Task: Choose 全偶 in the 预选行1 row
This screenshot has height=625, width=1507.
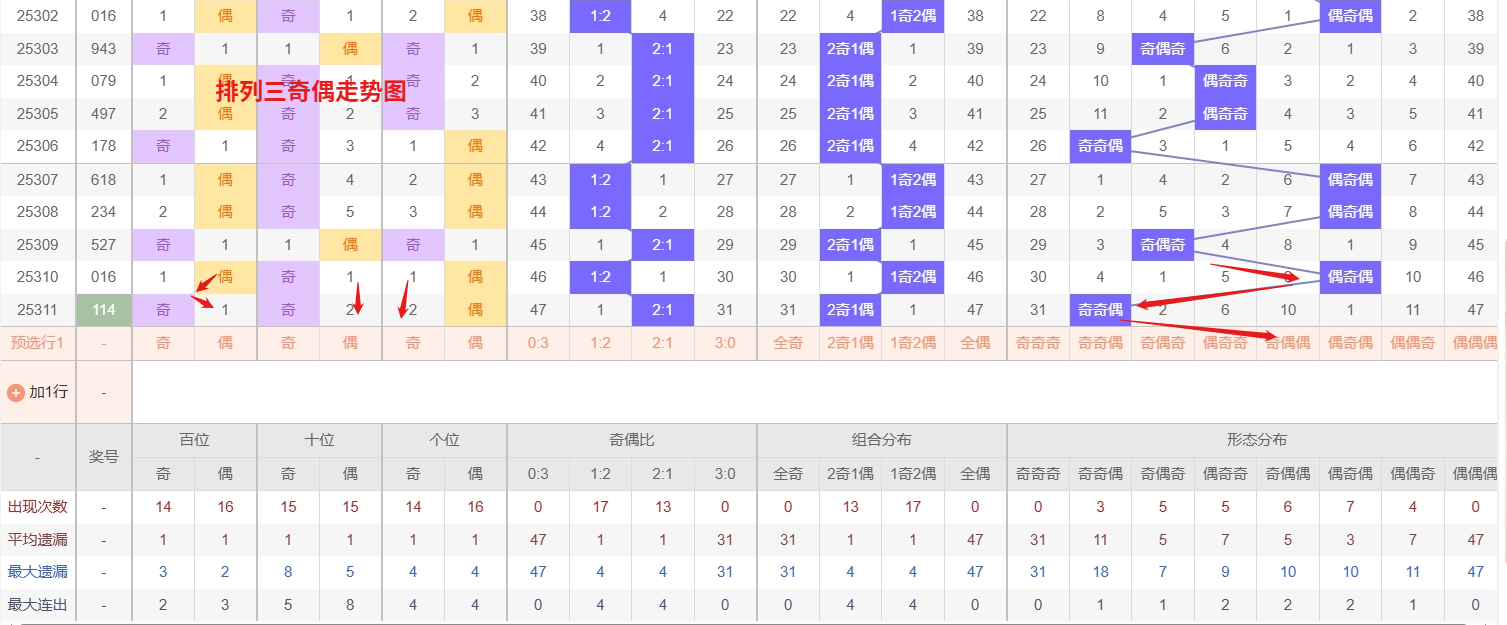Action: tap(975, 343)
